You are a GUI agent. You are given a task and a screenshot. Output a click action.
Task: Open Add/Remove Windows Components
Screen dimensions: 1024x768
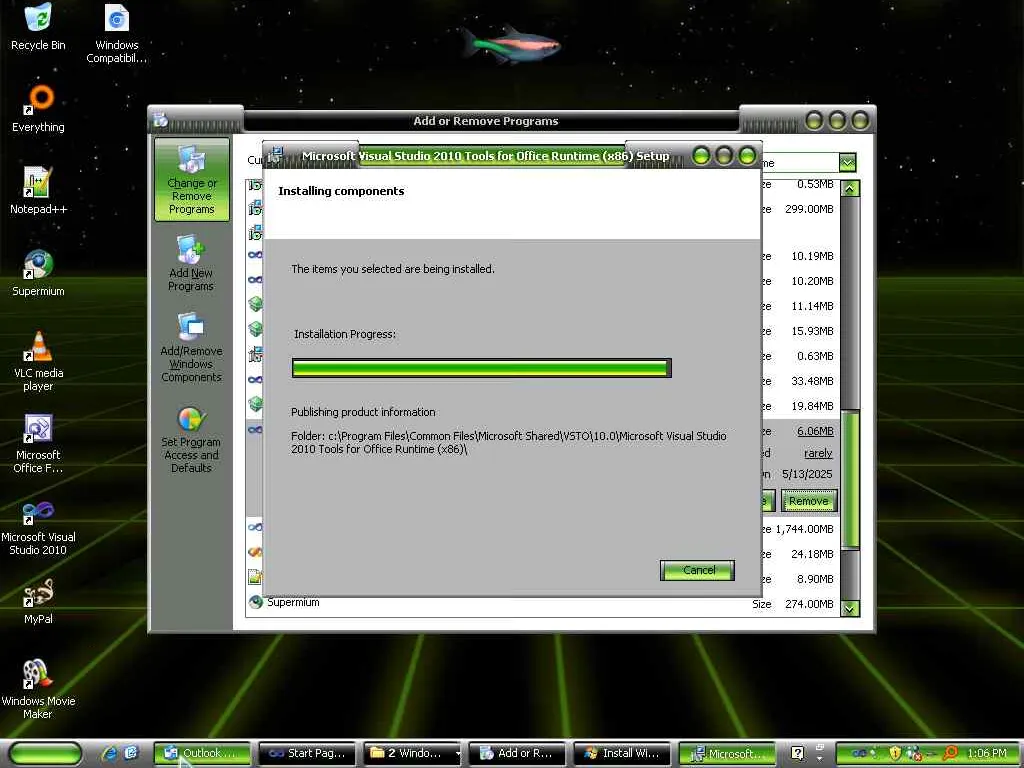191,347
